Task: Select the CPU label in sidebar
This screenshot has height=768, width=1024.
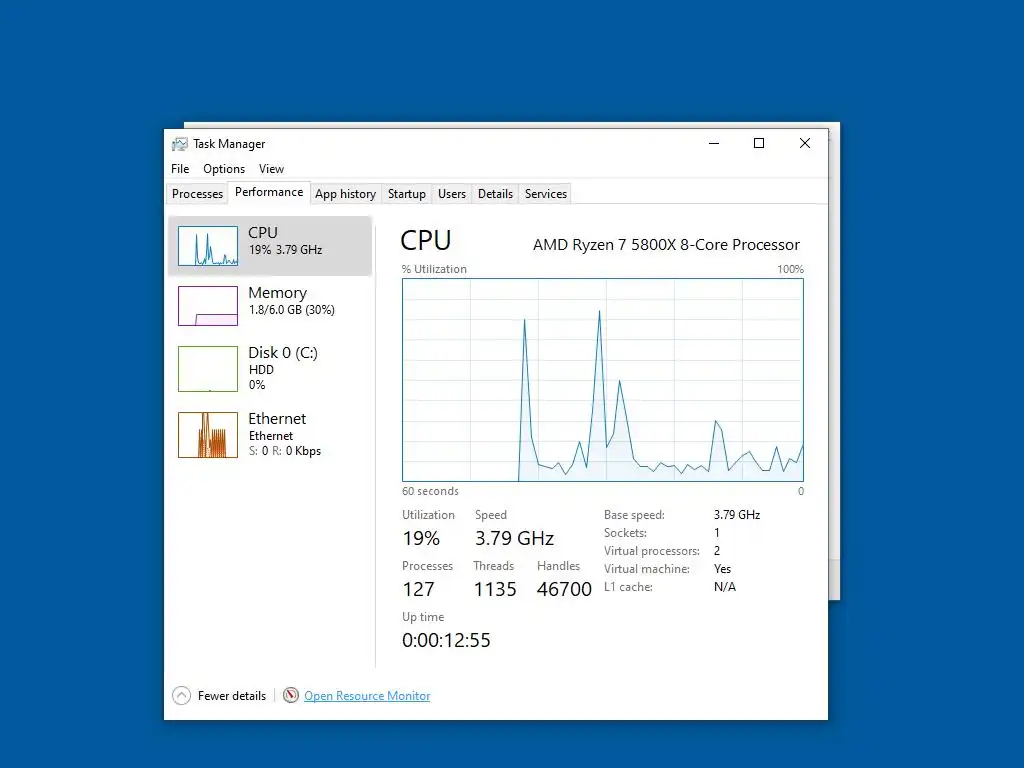Action: [263, 232]
